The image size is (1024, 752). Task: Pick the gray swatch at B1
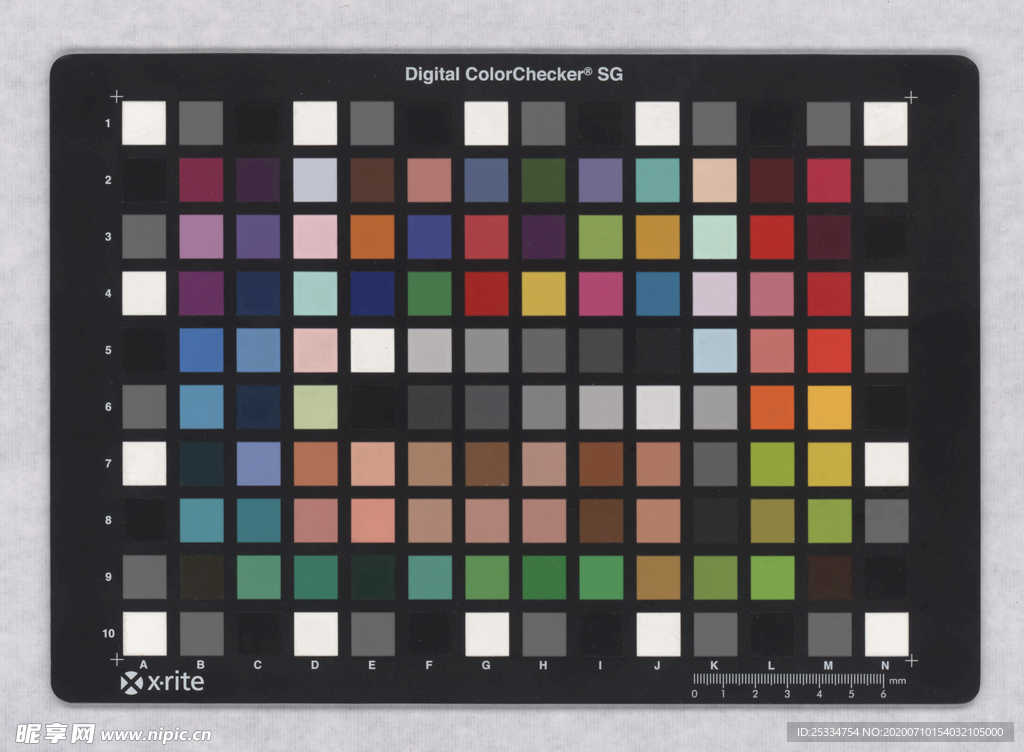pyautogui.click(x=201, y=123)
